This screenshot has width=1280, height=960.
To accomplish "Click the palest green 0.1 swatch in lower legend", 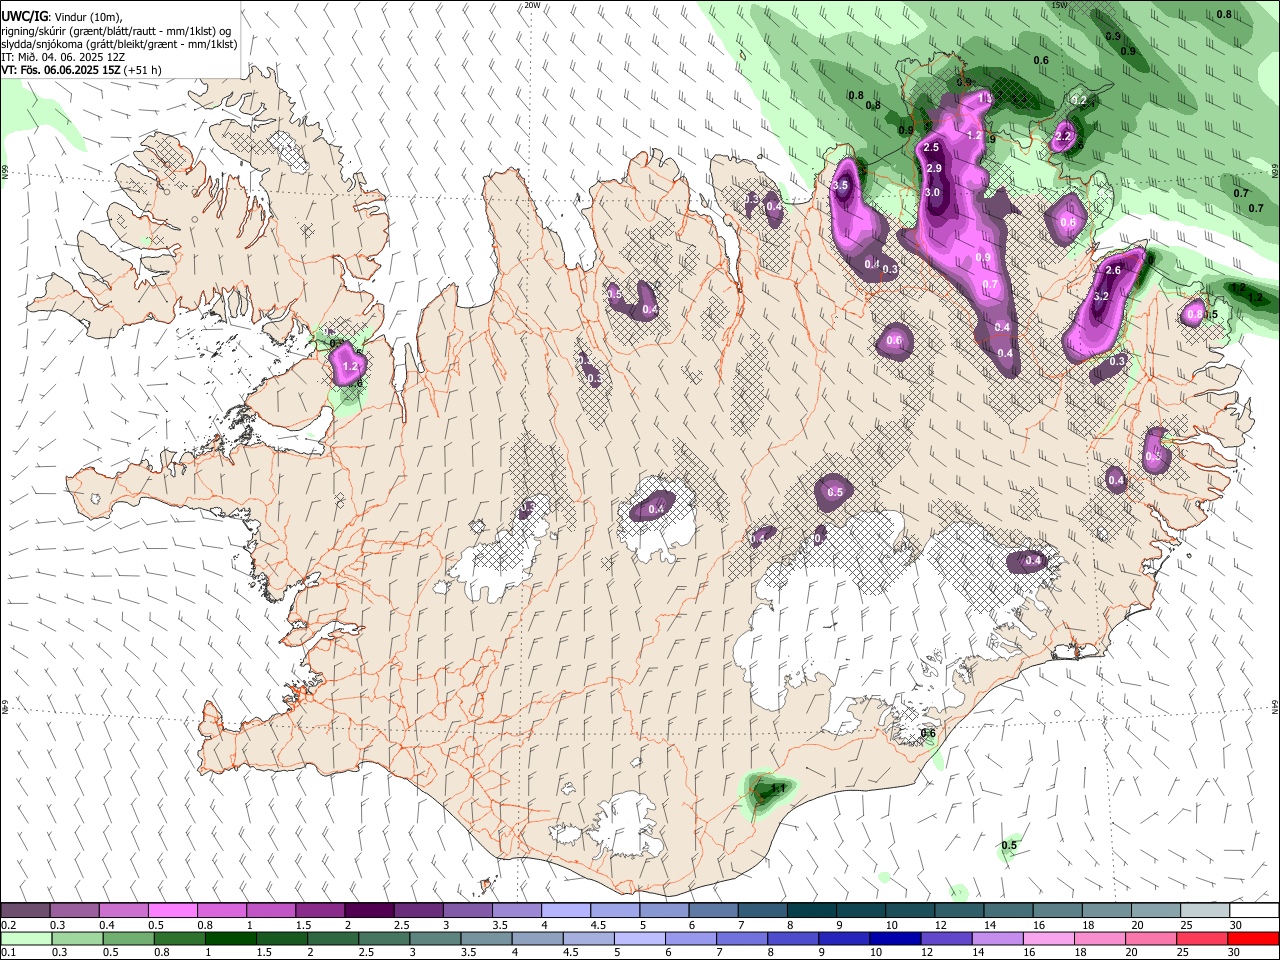I will 26,938.
